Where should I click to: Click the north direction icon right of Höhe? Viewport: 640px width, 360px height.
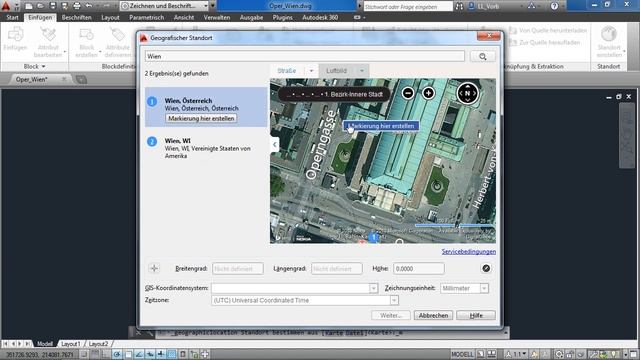486,268
